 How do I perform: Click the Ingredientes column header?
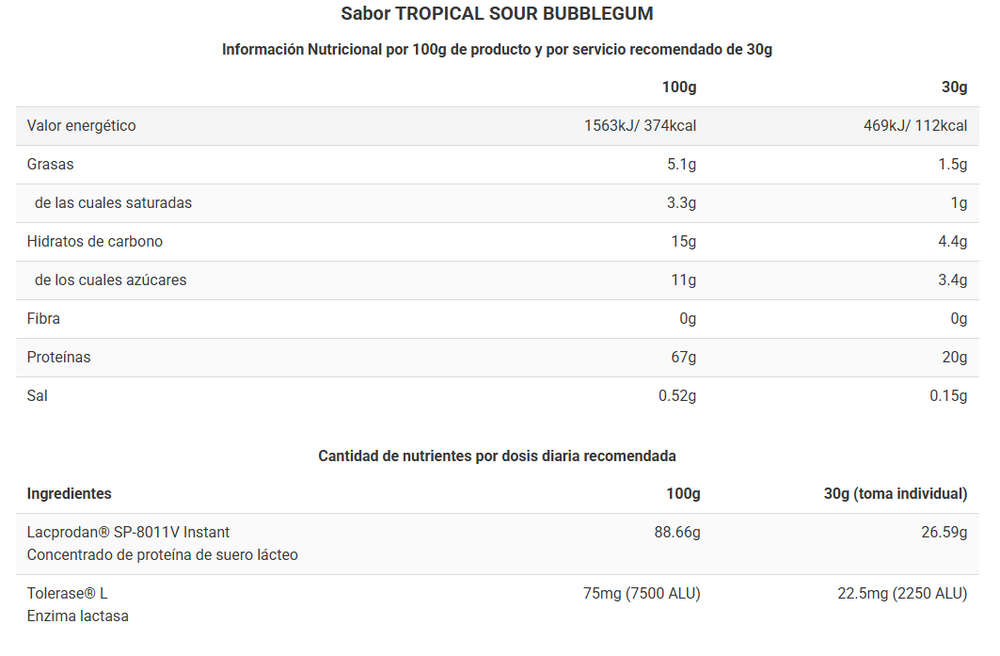pyautogui.click(x=69, y=494)
